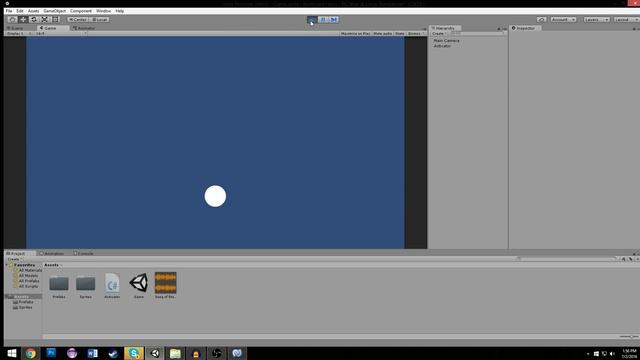
Task: Open the GameObject menu
Action: point(55,11)
